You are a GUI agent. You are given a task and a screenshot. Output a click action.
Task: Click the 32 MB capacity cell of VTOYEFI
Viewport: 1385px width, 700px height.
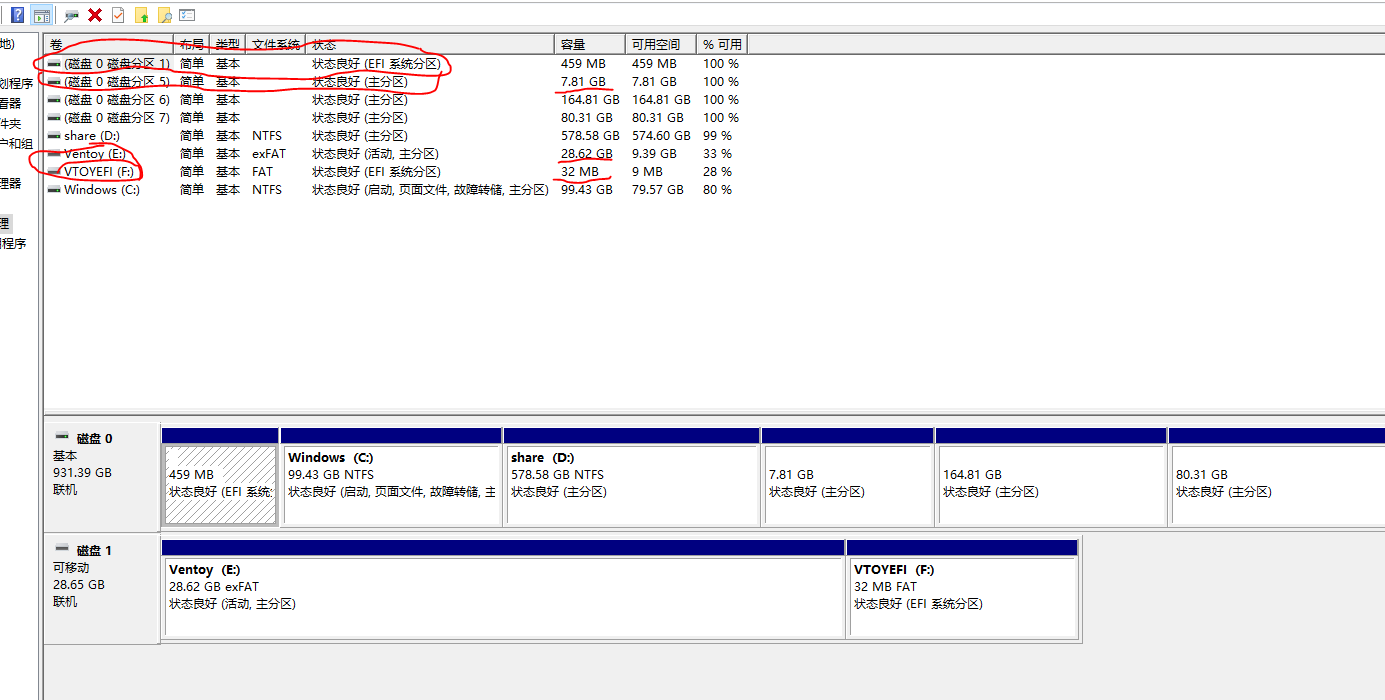pos(580,172)
